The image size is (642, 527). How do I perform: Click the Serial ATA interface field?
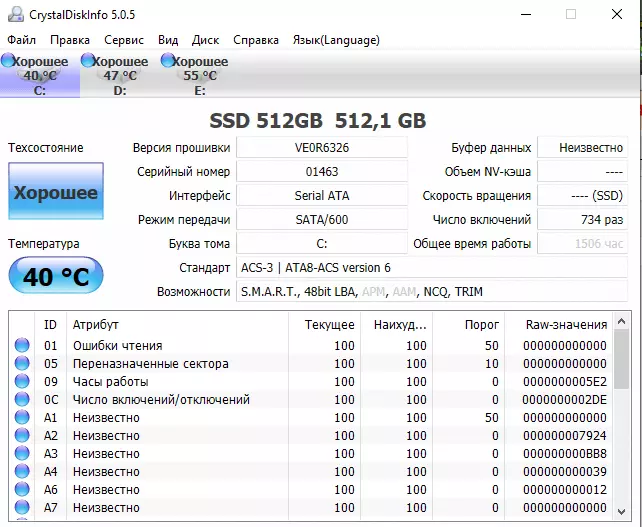tap(322, 195)
